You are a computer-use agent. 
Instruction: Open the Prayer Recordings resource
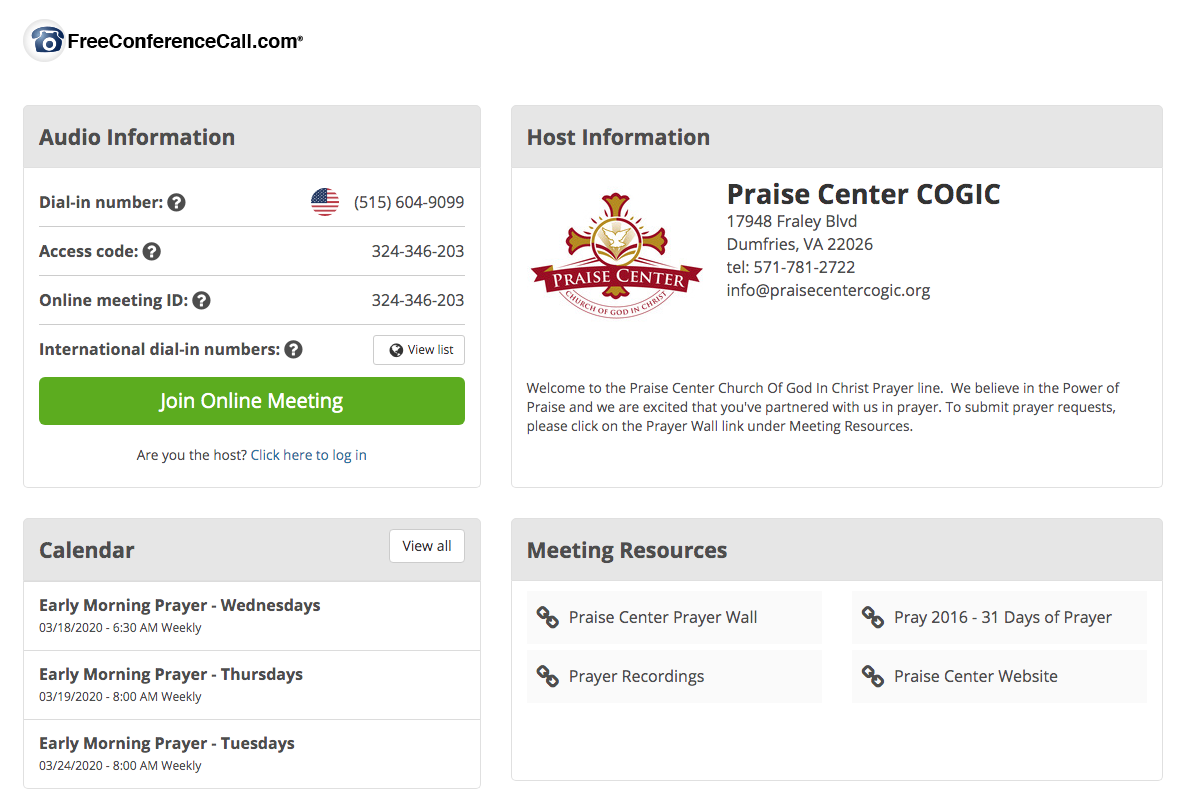[674, 677]
